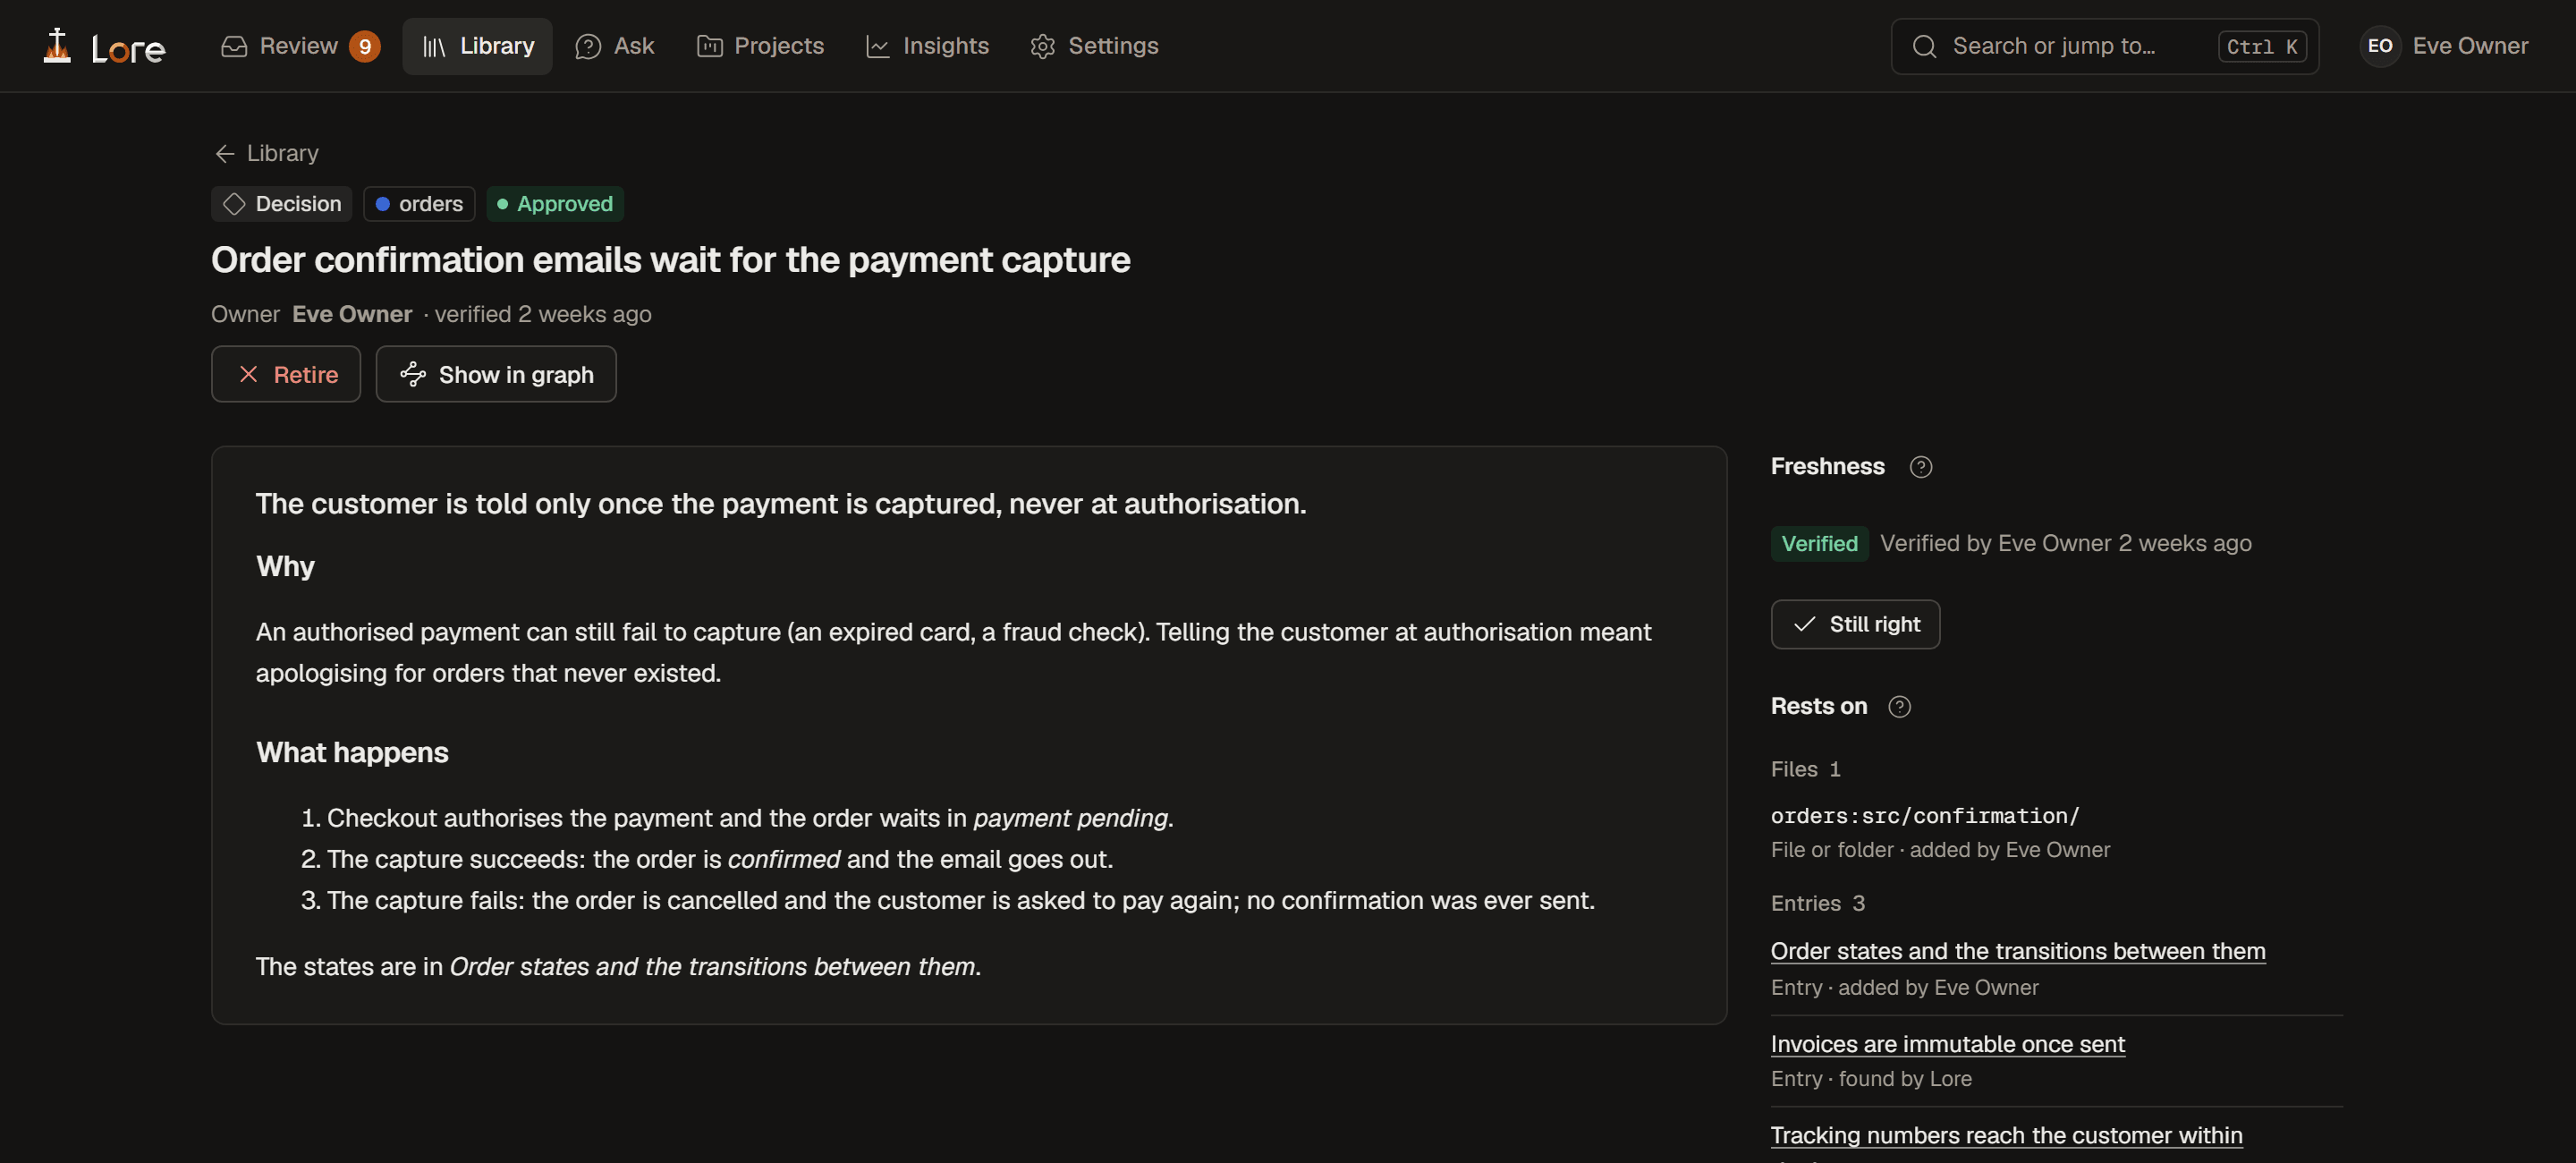Click the review count badge showing 9
Image resolution: width=2576 pixels, height=1163 pixels.
(365, 46)
